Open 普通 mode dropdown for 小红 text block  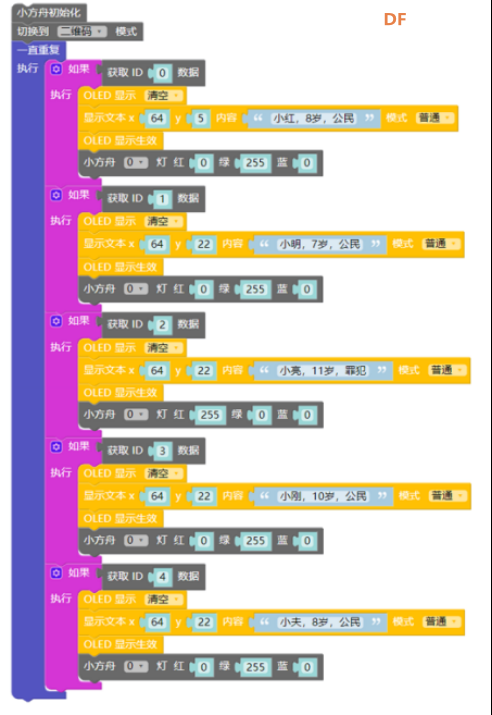tap(435, 118)
